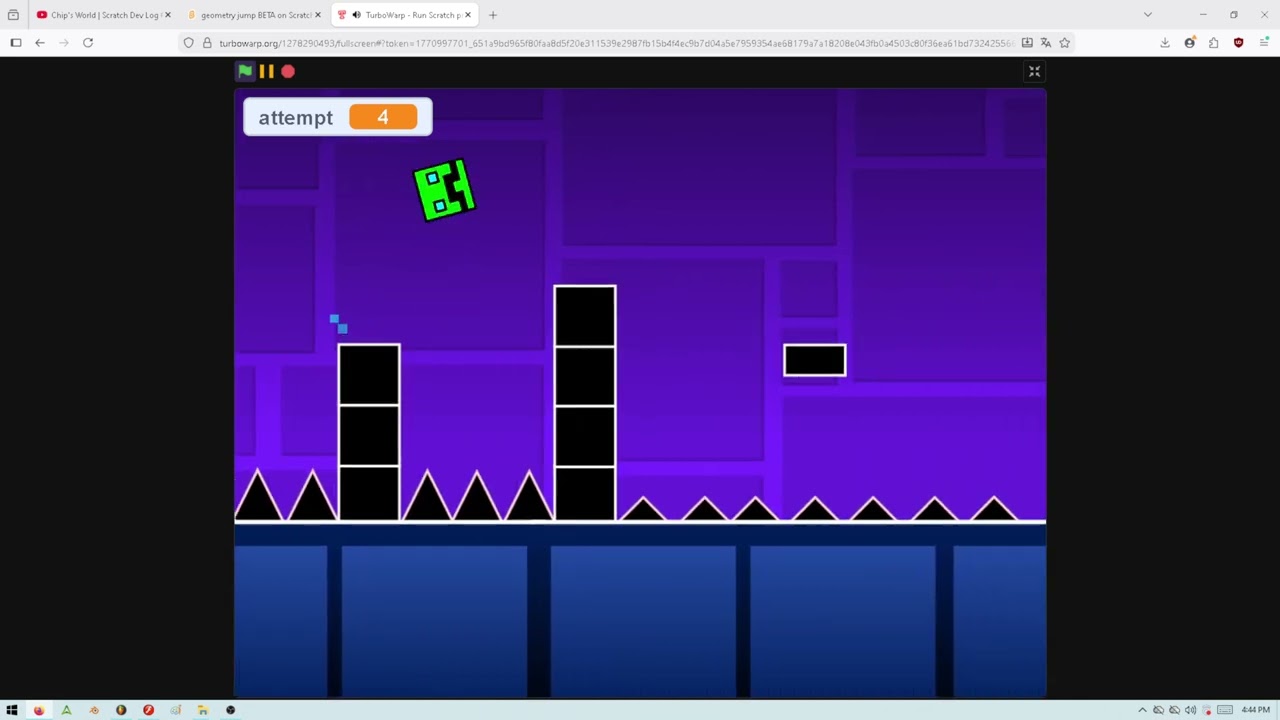Click the green flag to start the project
Screen dimensions: 1280x720
point(245,71)
